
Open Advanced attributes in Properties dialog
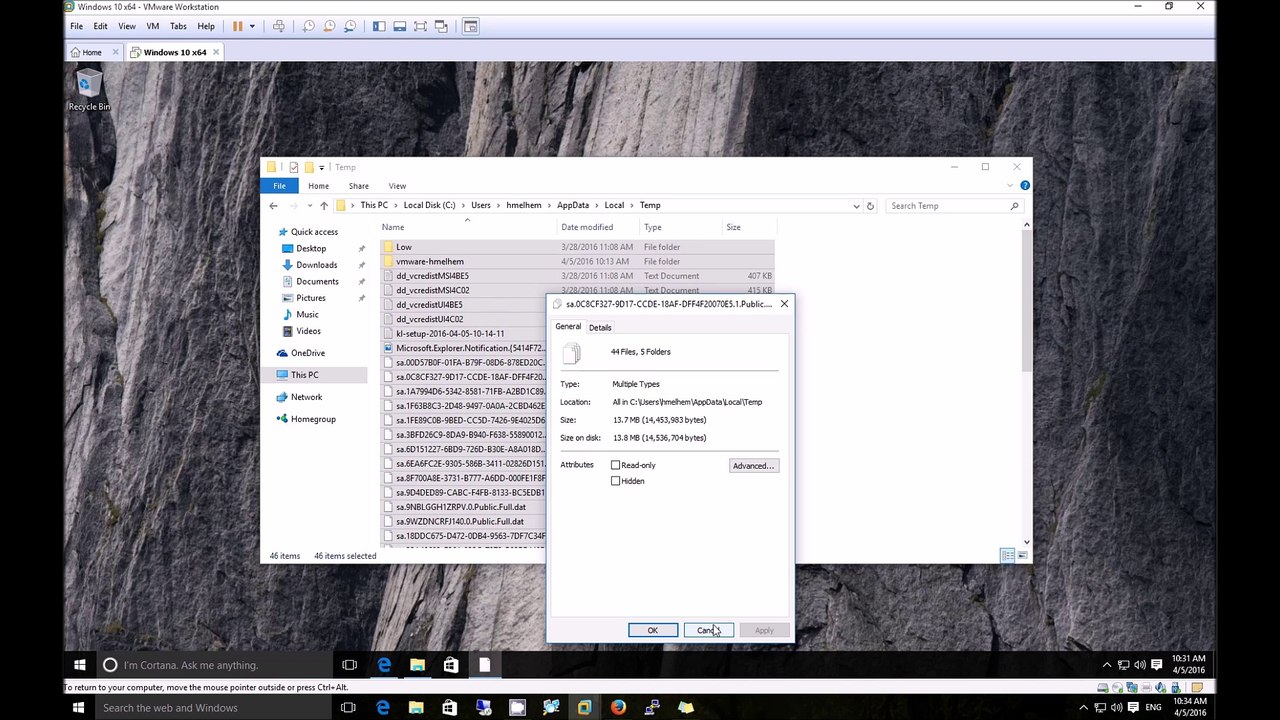753,466
